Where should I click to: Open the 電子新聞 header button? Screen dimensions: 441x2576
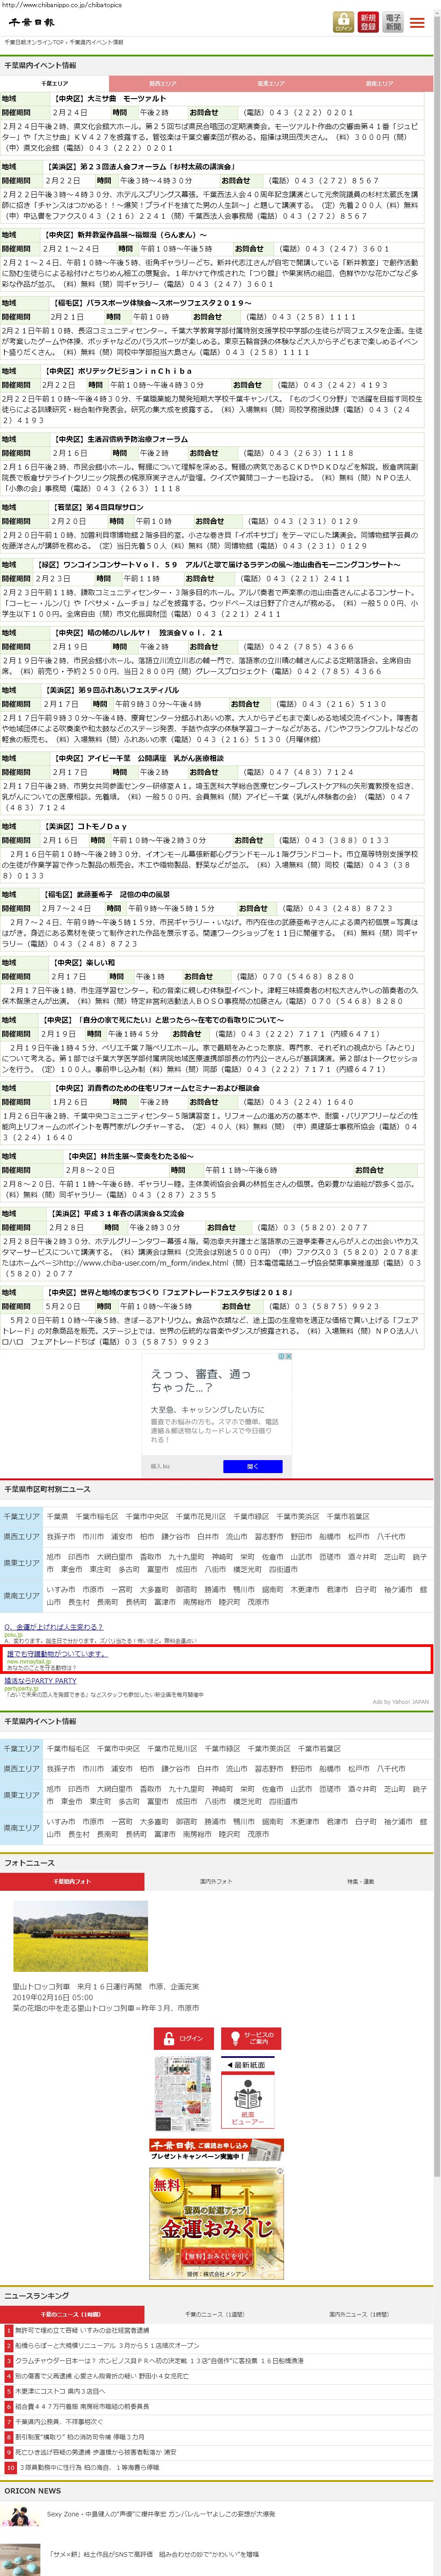(x=393, y=22)
